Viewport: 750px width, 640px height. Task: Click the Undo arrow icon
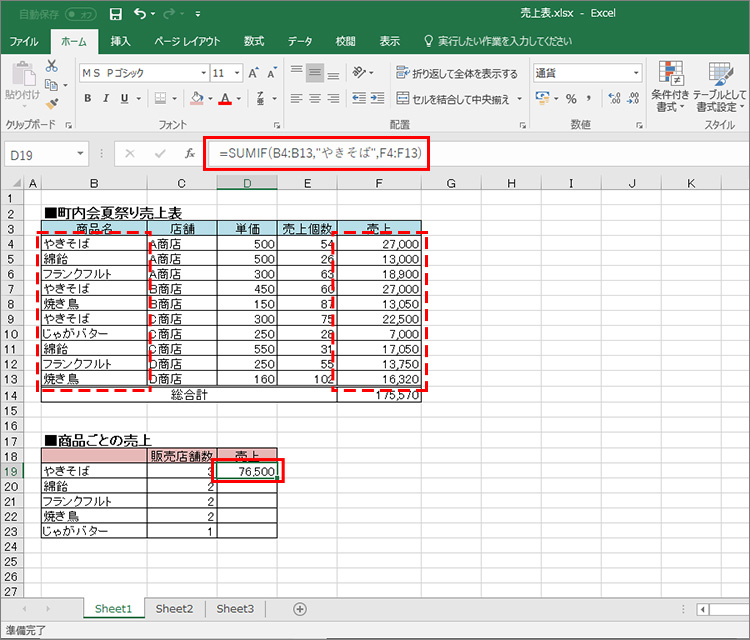pyautogui.click(x=140, y=15)
